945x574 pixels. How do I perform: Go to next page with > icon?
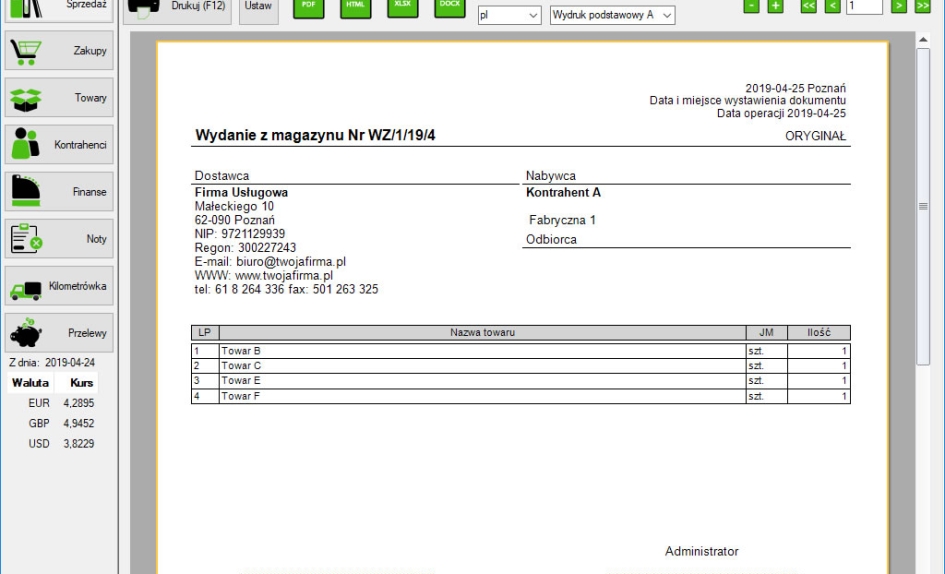(899, 7)
